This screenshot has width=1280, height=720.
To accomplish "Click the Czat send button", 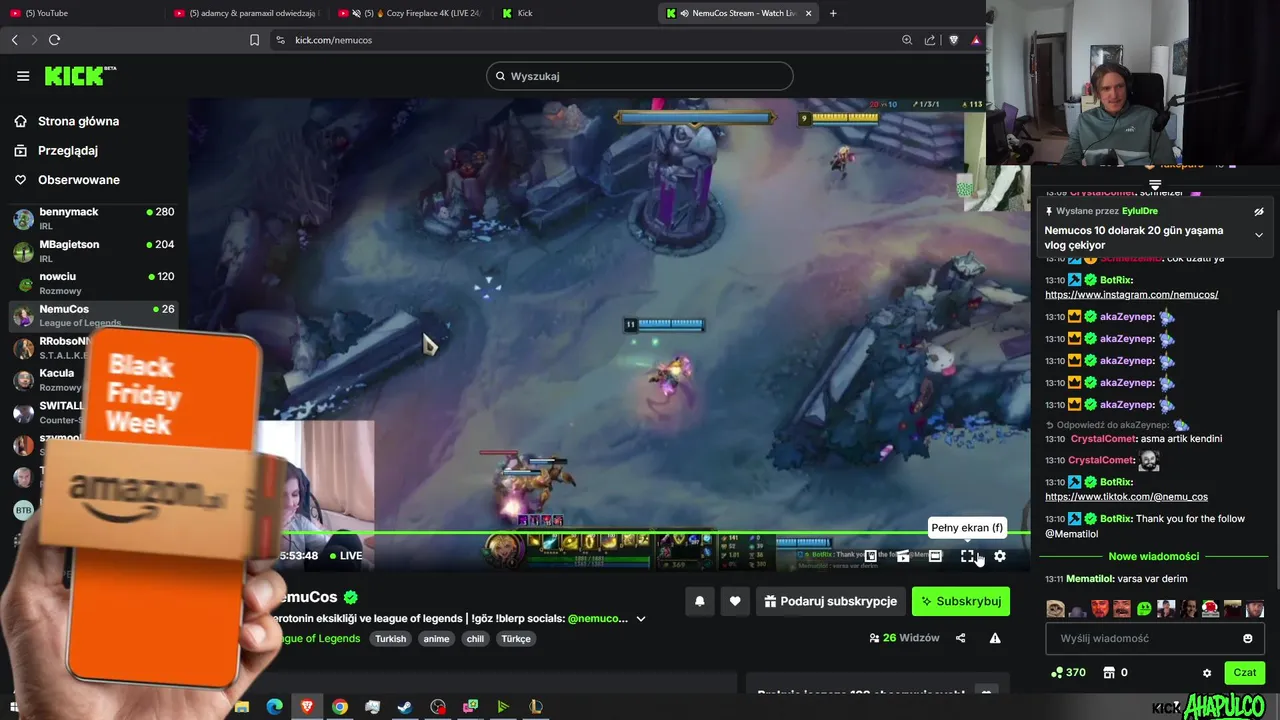I will [1244, 673].
